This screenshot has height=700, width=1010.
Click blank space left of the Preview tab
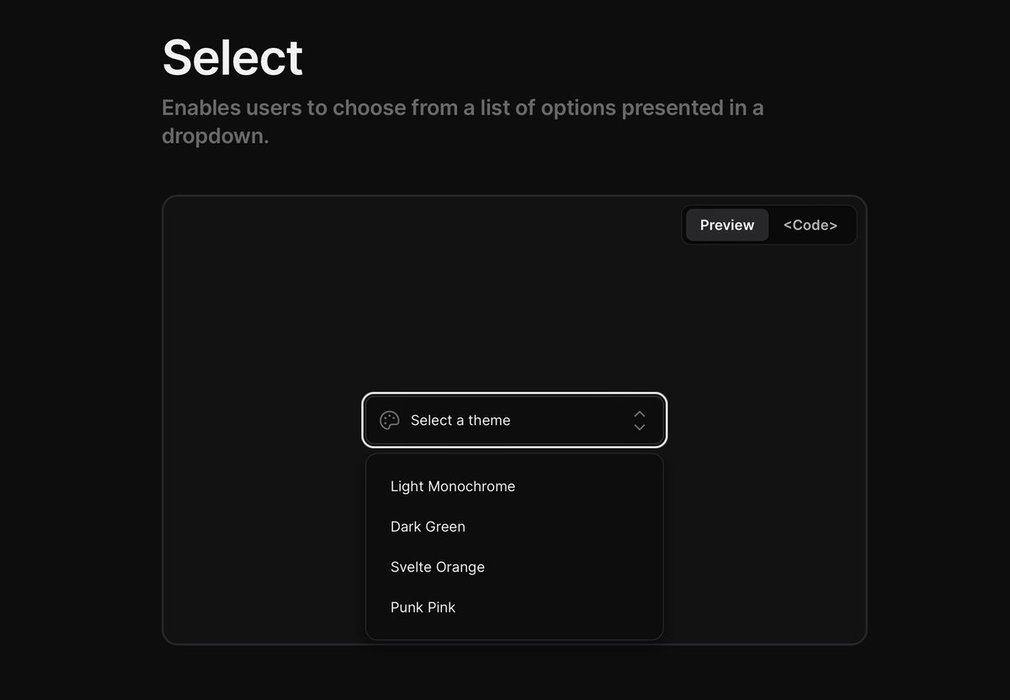click(x=500, y=225)
